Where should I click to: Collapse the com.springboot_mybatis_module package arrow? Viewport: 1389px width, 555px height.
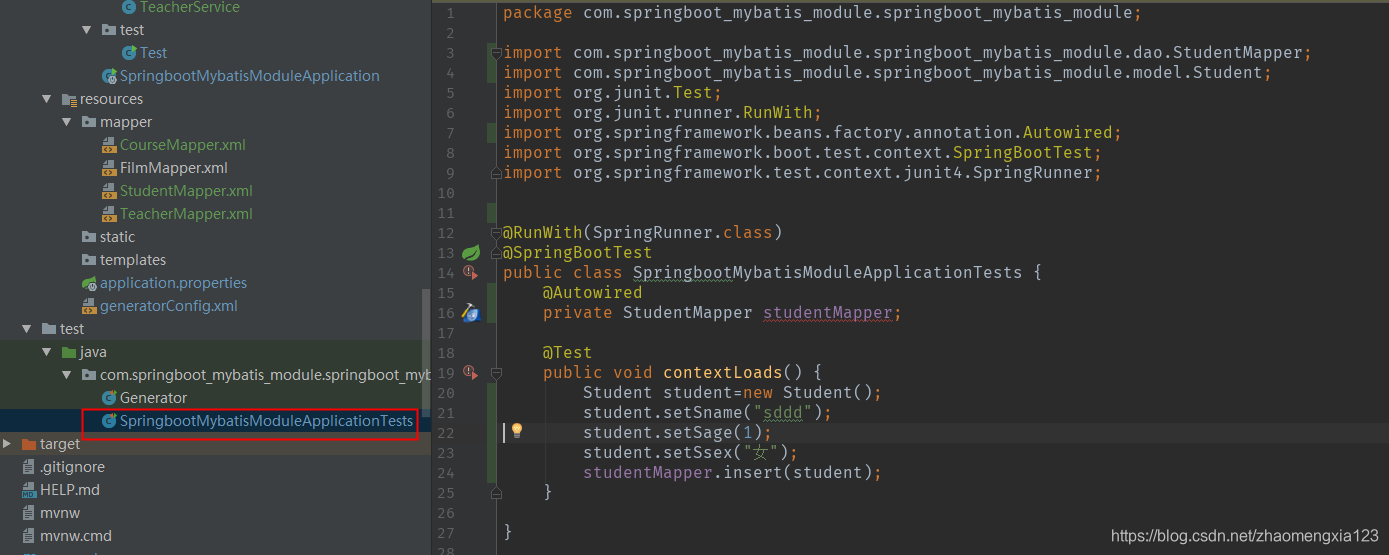[67, 375]
